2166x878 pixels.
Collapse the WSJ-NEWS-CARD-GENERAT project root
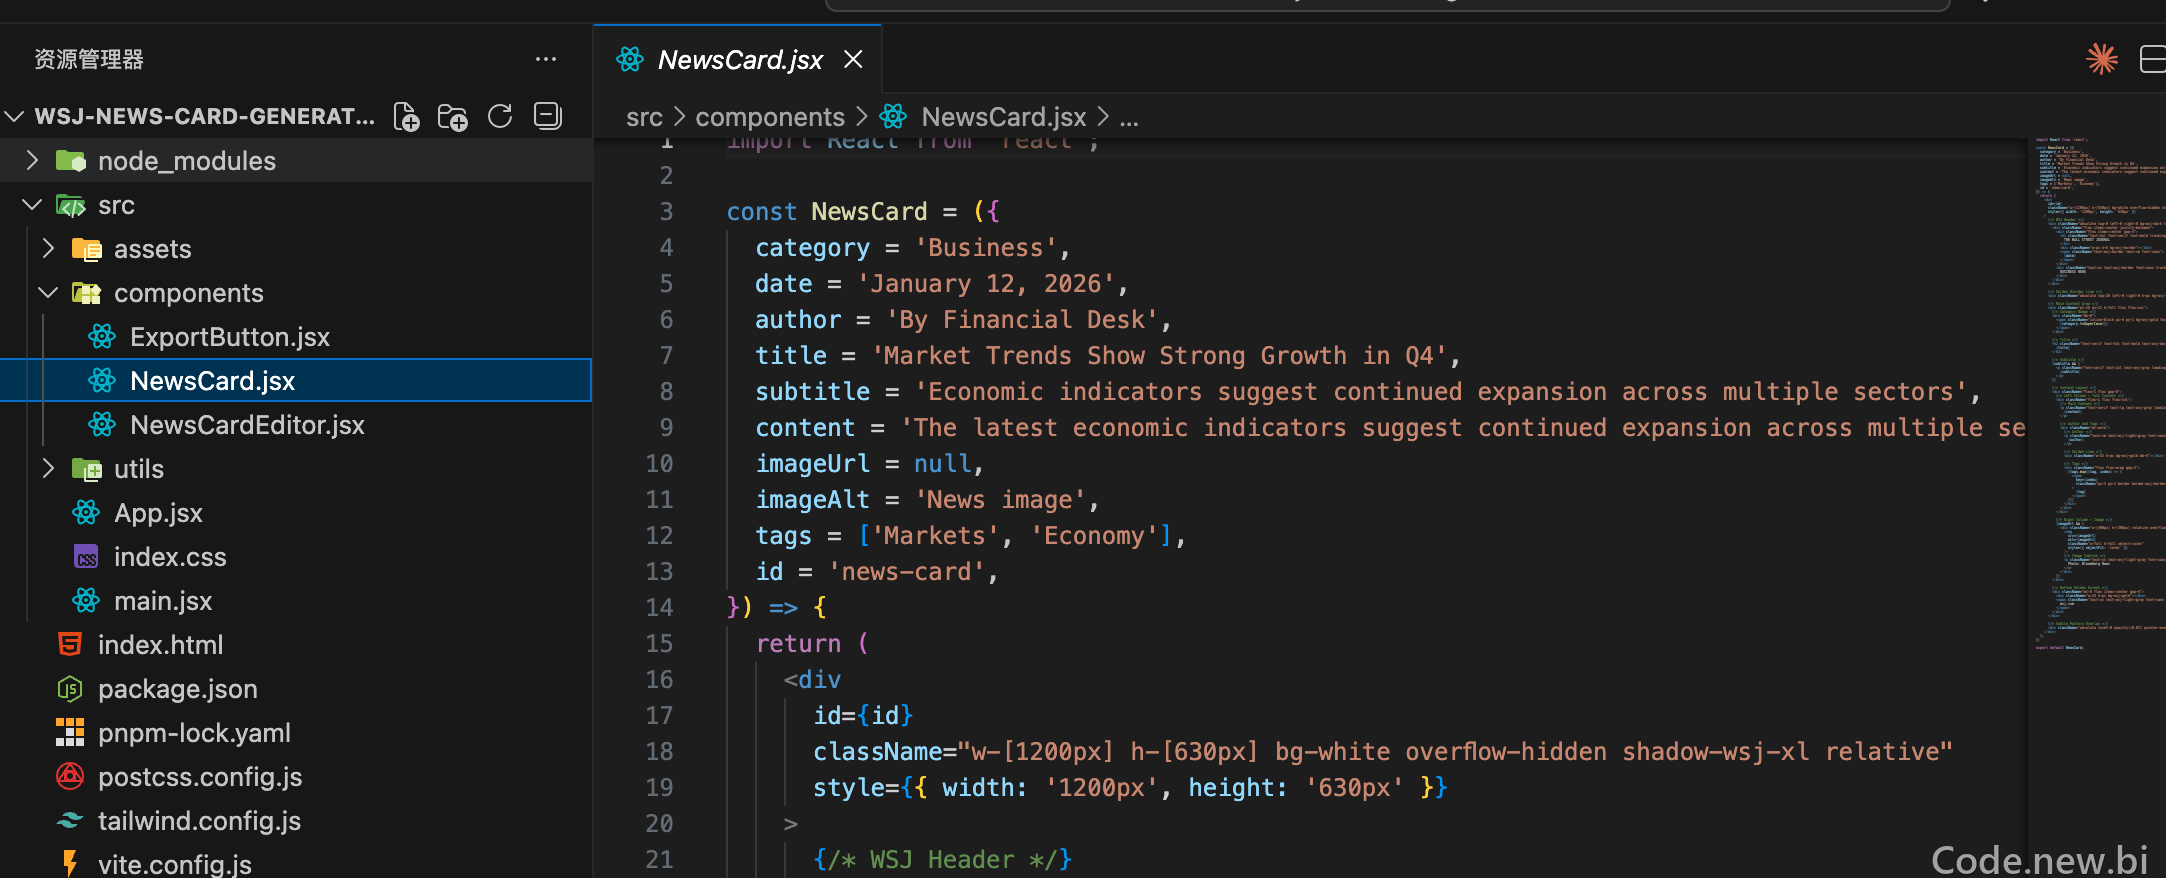coord(14,117)
